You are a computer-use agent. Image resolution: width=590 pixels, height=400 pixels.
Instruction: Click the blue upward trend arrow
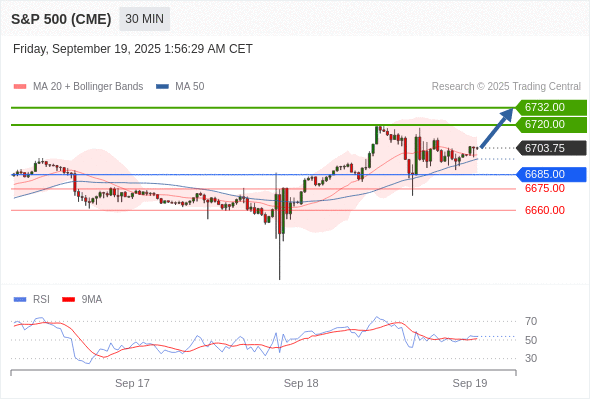pyautogui.click(x=497, y=128)
